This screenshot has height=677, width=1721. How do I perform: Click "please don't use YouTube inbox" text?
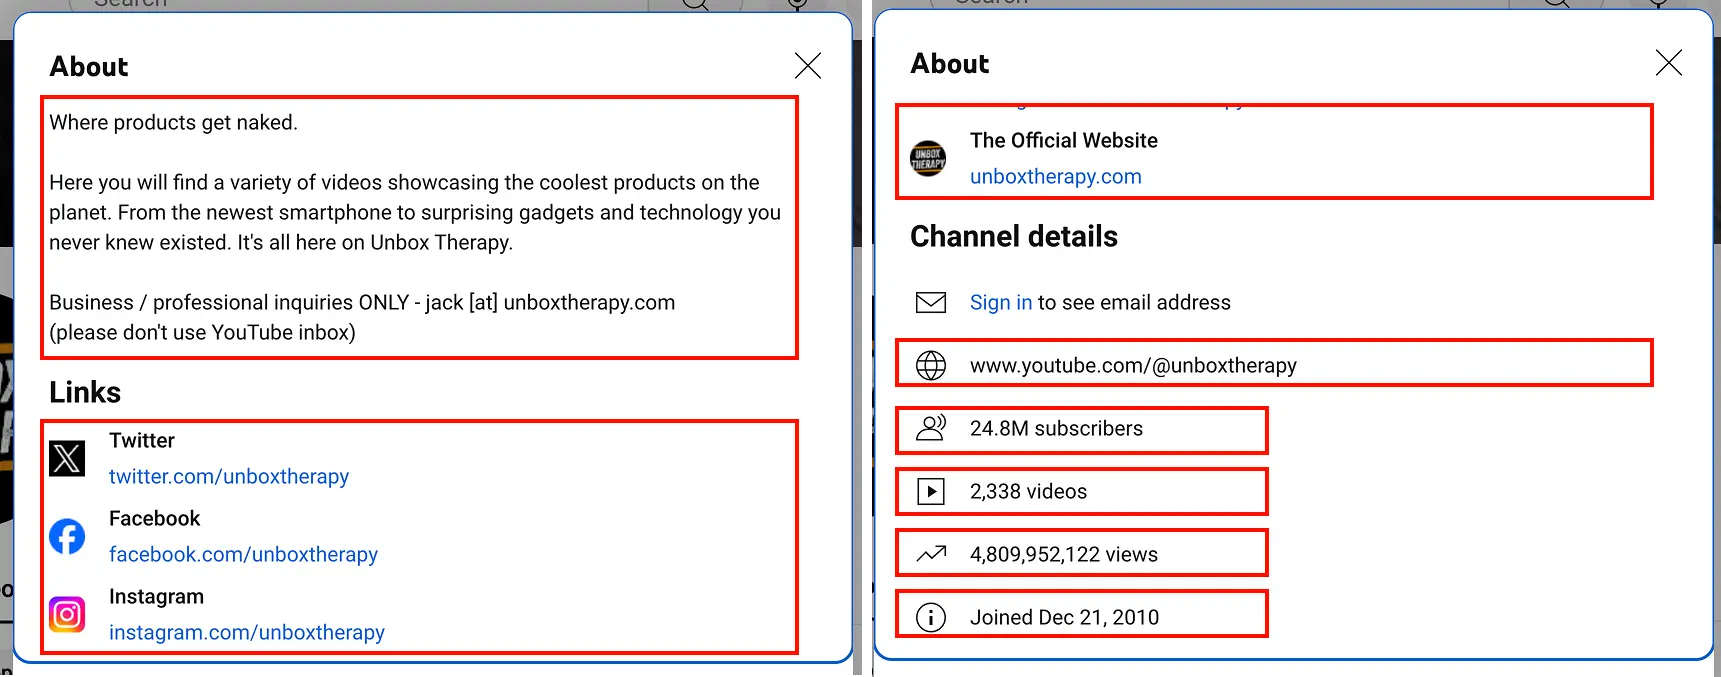pos(202,332)
